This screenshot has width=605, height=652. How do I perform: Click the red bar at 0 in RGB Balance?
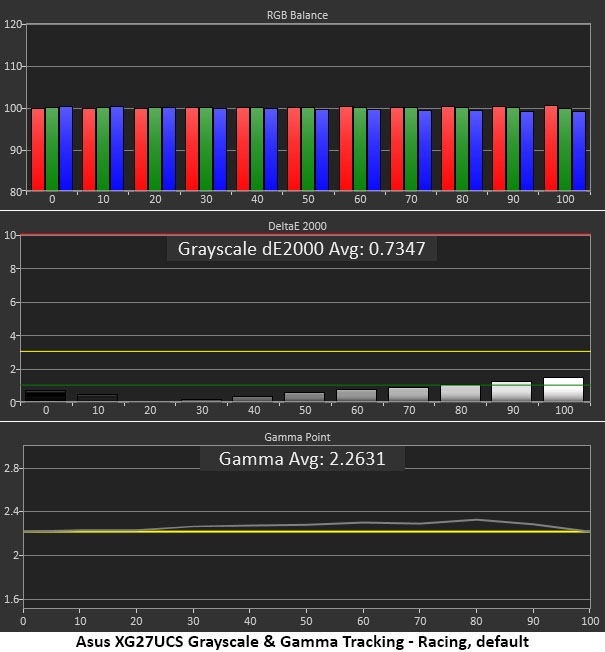(38, 150)
